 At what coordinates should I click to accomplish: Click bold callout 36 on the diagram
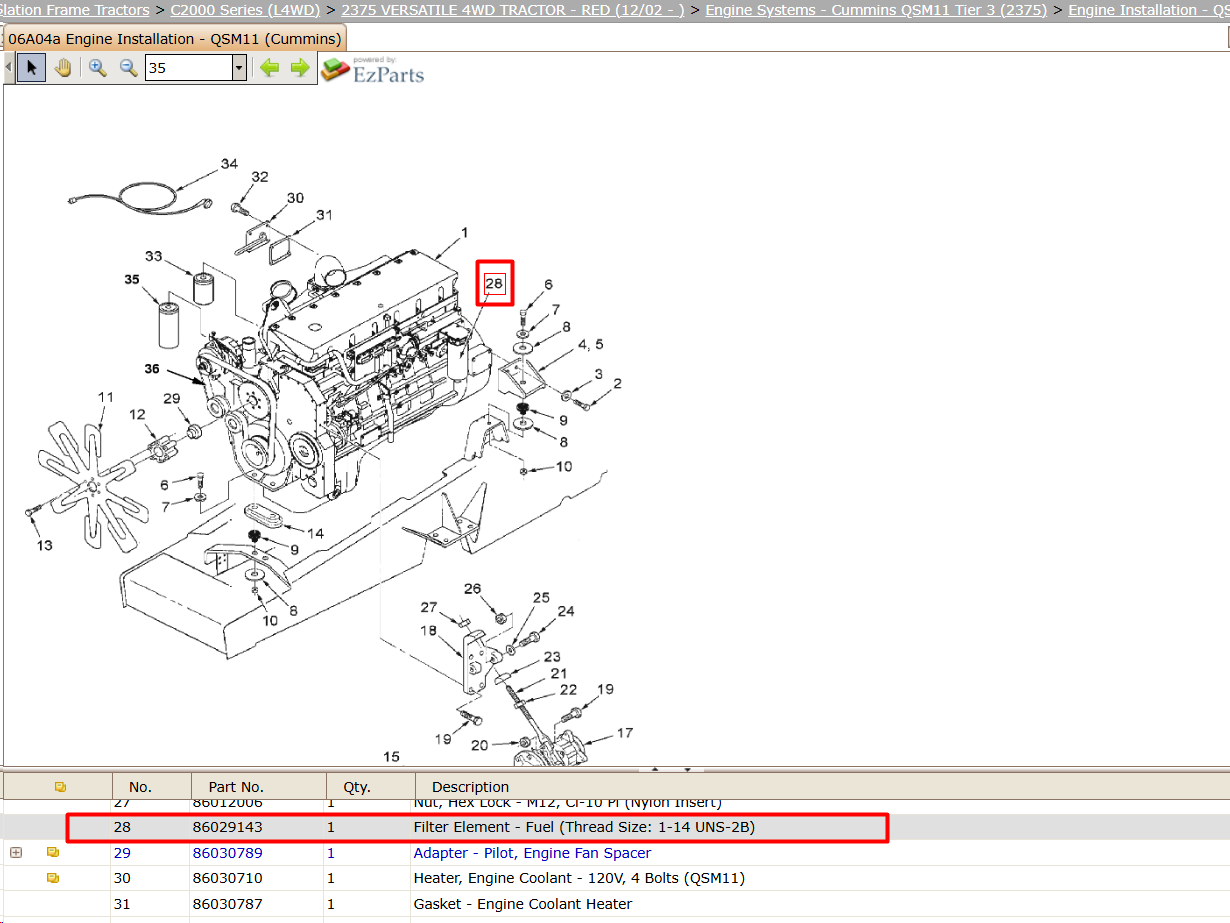(x=151, y=369)
